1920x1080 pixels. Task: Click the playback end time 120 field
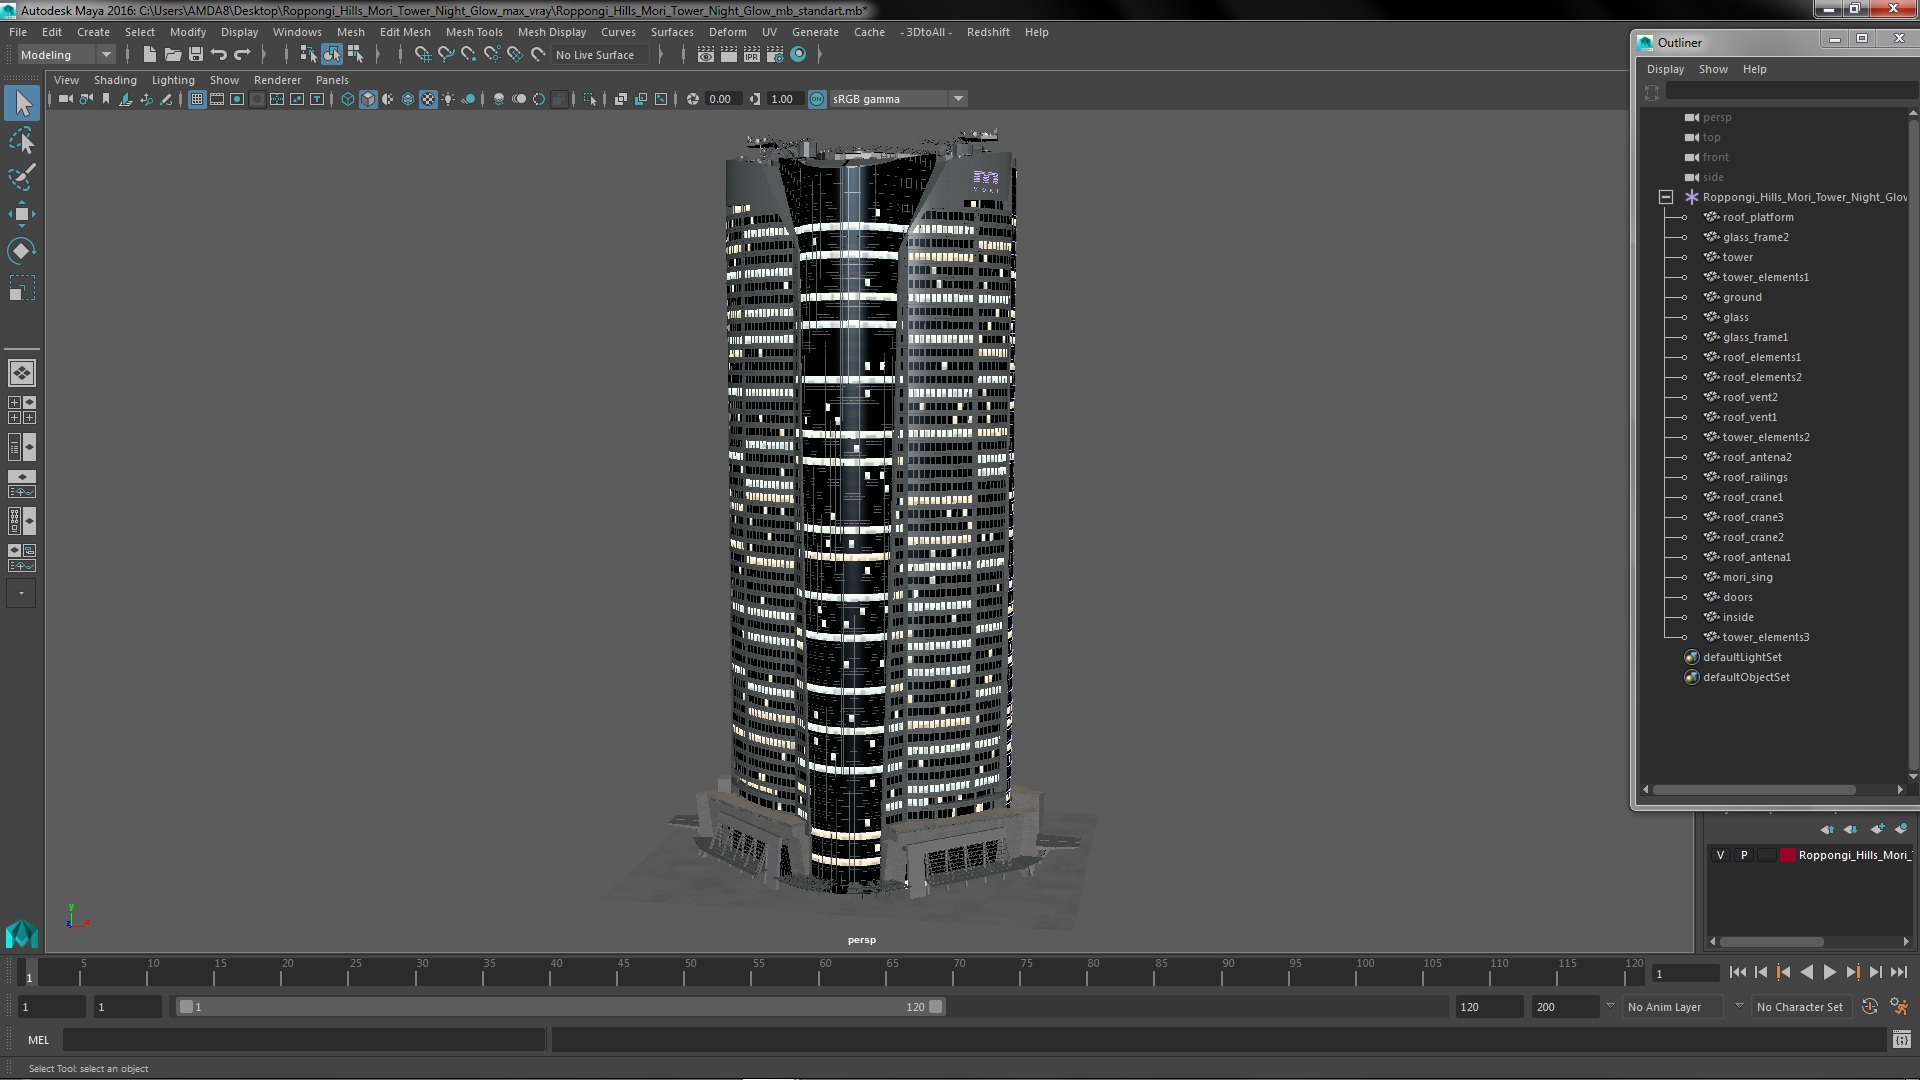tap(1489, 1007)
